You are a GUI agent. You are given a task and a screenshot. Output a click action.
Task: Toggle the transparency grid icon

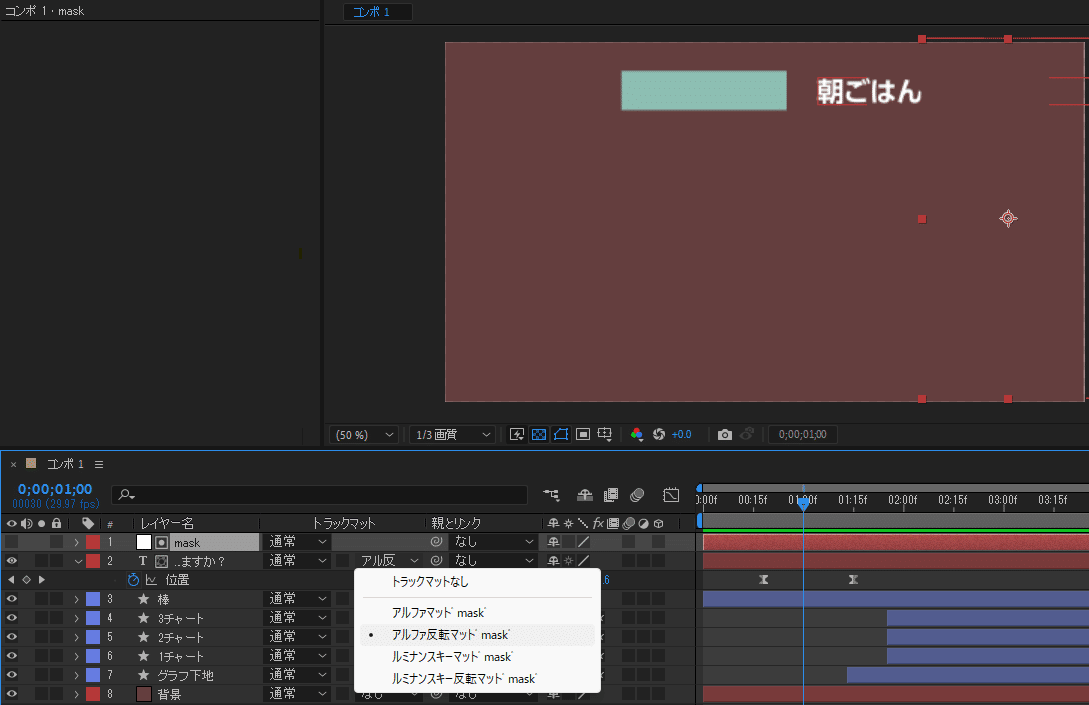coord(539,434)
